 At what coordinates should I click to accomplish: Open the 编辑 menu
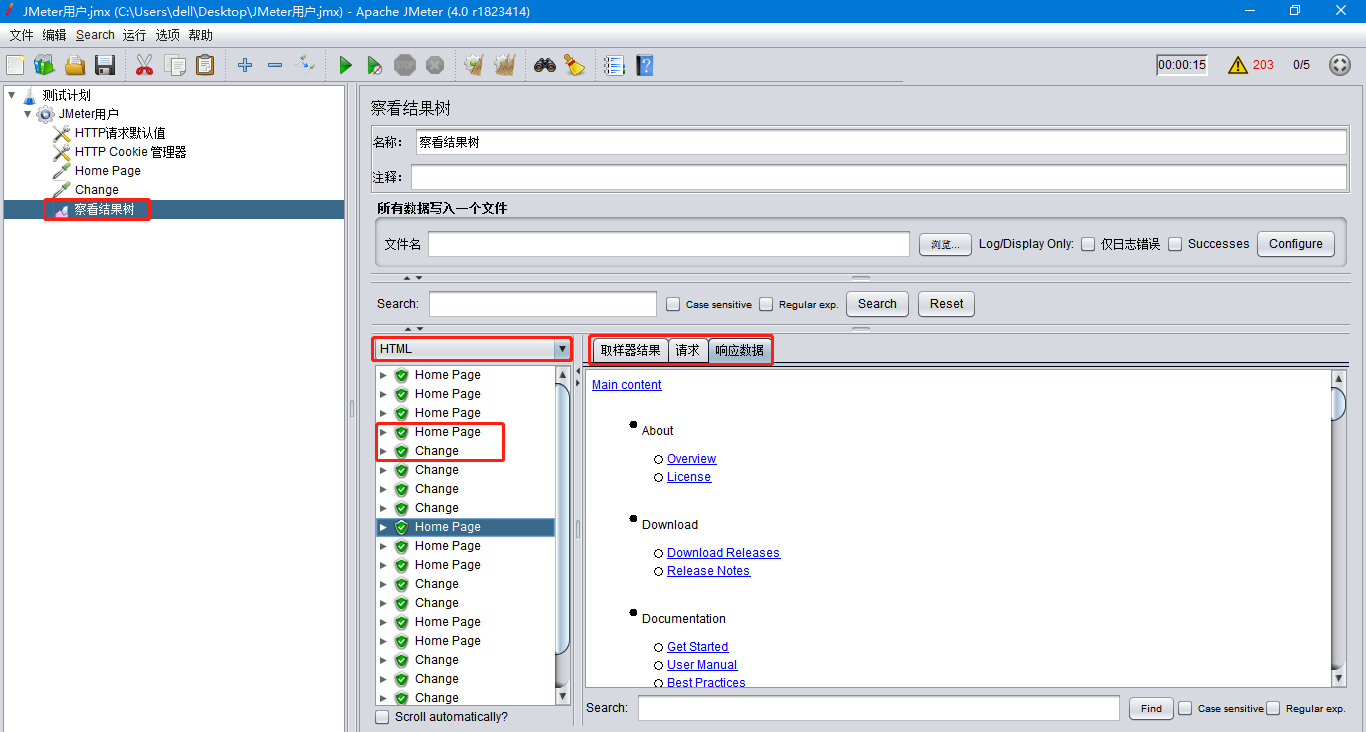pyautogui.click(x=54, y=35)
